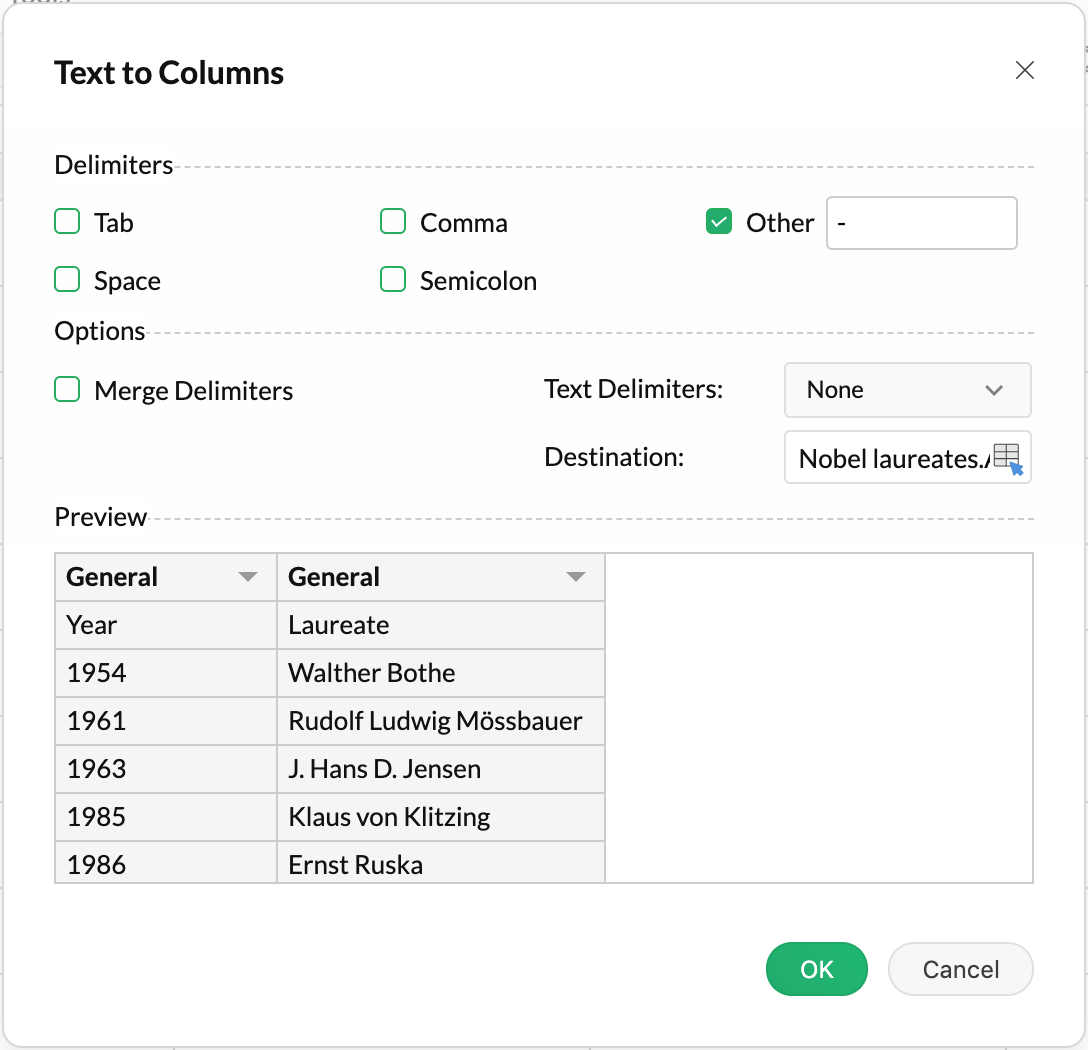Click the Laureate header preview cell
The height and width of the screenshot is (1050, 1088).
(440, 625)
